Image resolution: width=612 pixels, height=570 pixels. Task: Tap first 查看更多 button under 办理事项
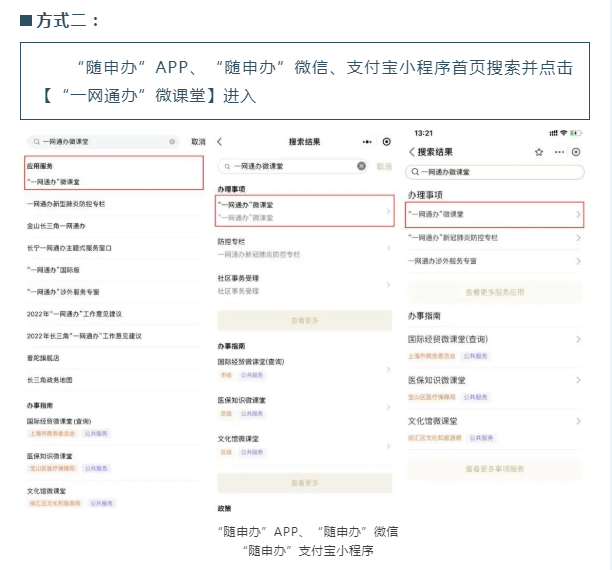(x=304, y=321)
